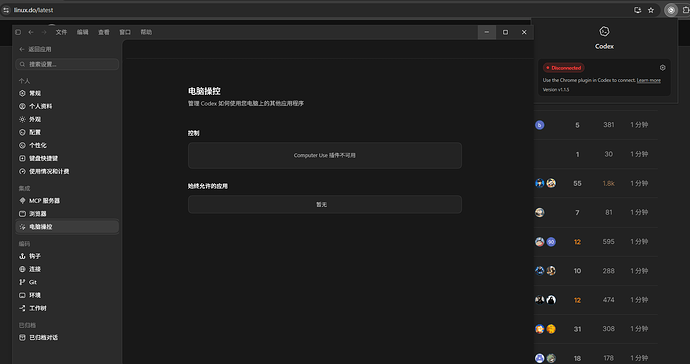Click the red Disconnected status badge
Screen dimensions: 690x364
564,68
